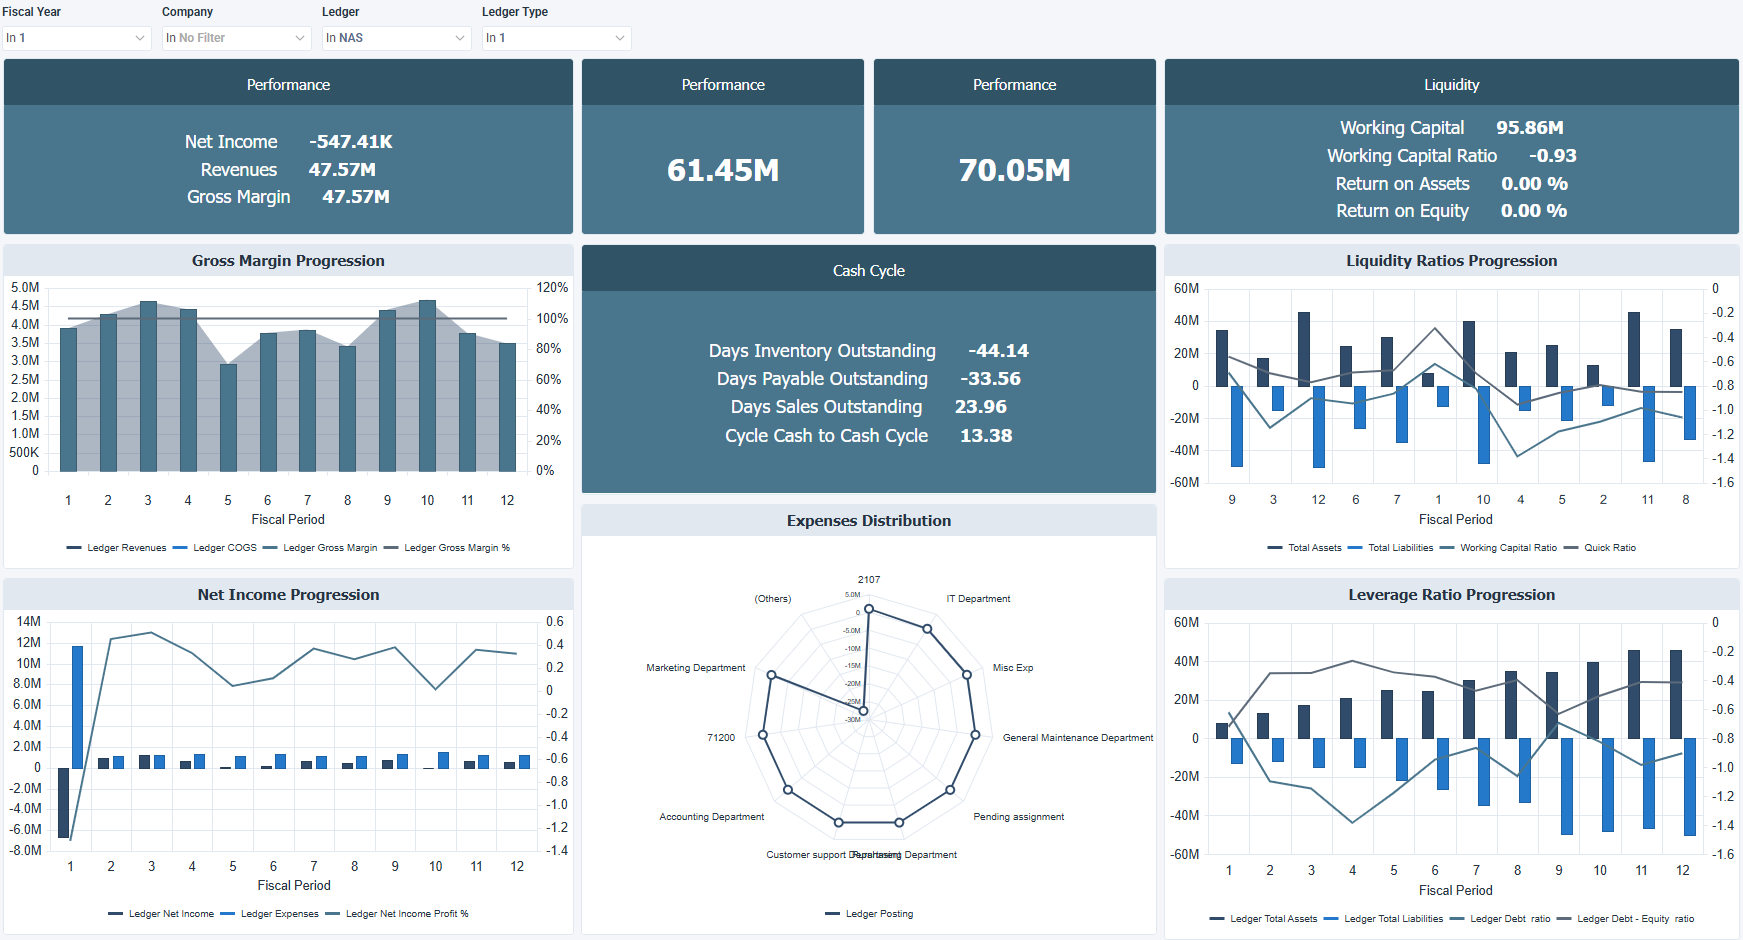Image resolution: width=1743 pixels, height=940 pixels.
Task: Toggle Ledger Net Income legend entry
Action: click(x=161, y=914)
